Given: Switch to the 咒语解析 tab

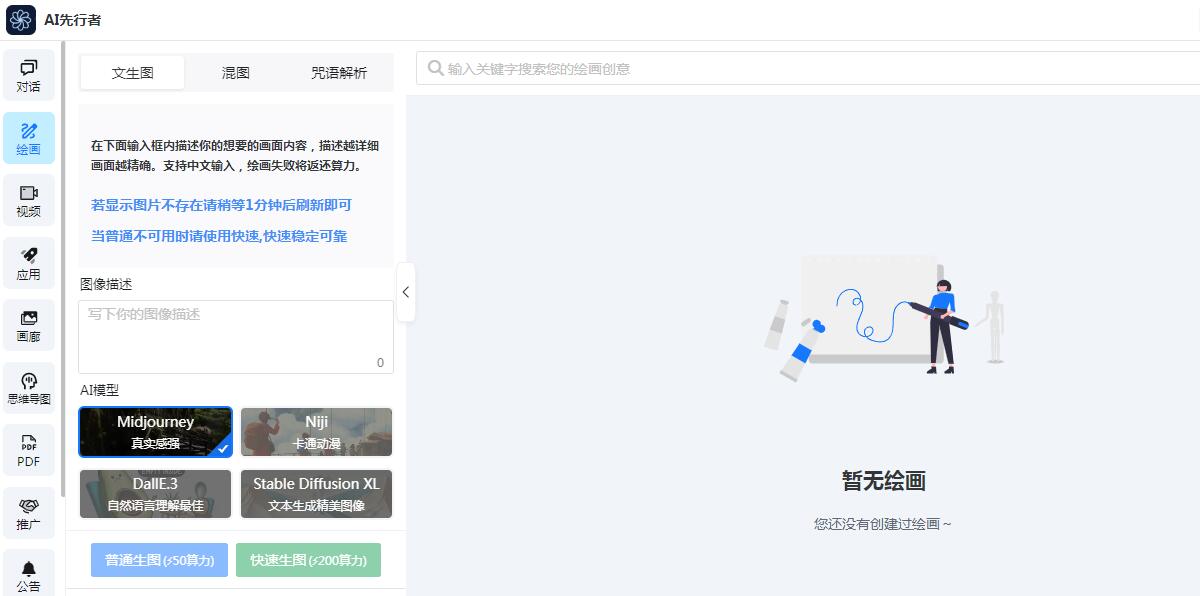Looking at the screenshot, I should coord(339,73).
